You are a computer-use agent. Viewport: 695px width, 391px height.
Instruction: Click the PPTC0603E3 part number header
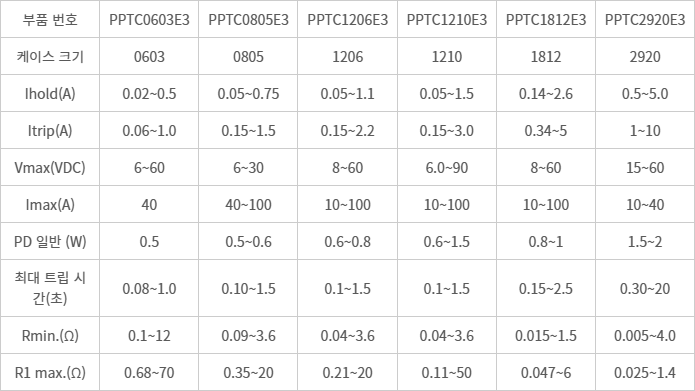point(149,20)
